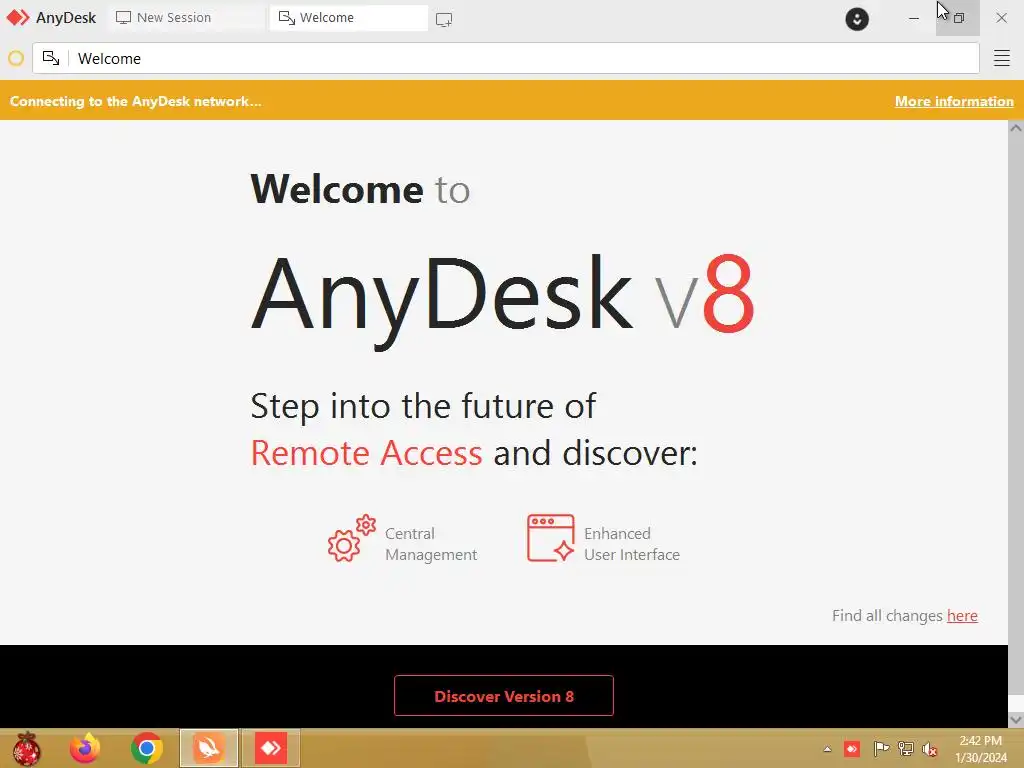Viewport: 1024px width, 768px height.
Task: Restore down the AnyDesk window
Action: click(958, 18)
